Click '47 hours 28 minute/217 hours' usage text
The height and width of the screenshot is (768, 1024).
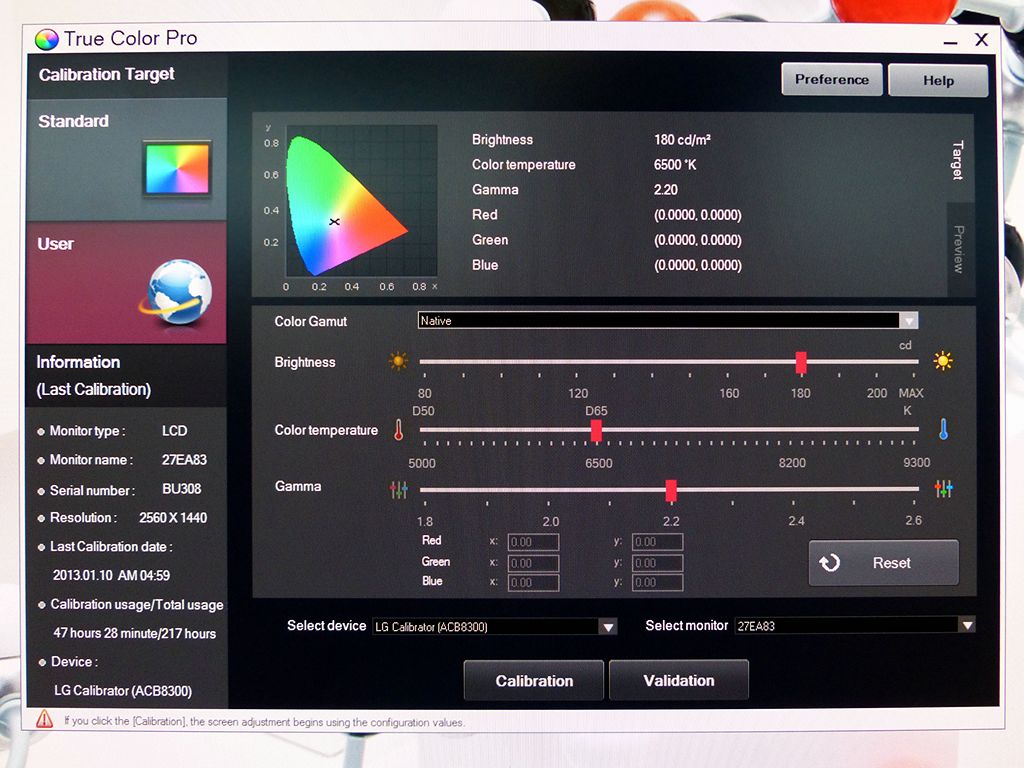pos(135,633)
